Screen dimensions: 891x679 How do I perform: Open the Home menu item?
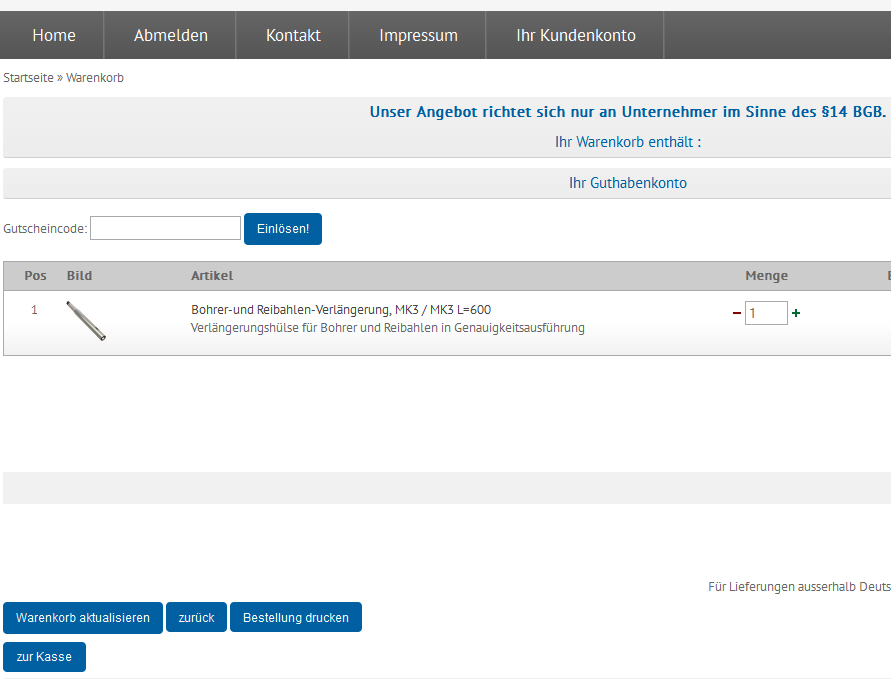pyautogui.click(x=54, y=35)
